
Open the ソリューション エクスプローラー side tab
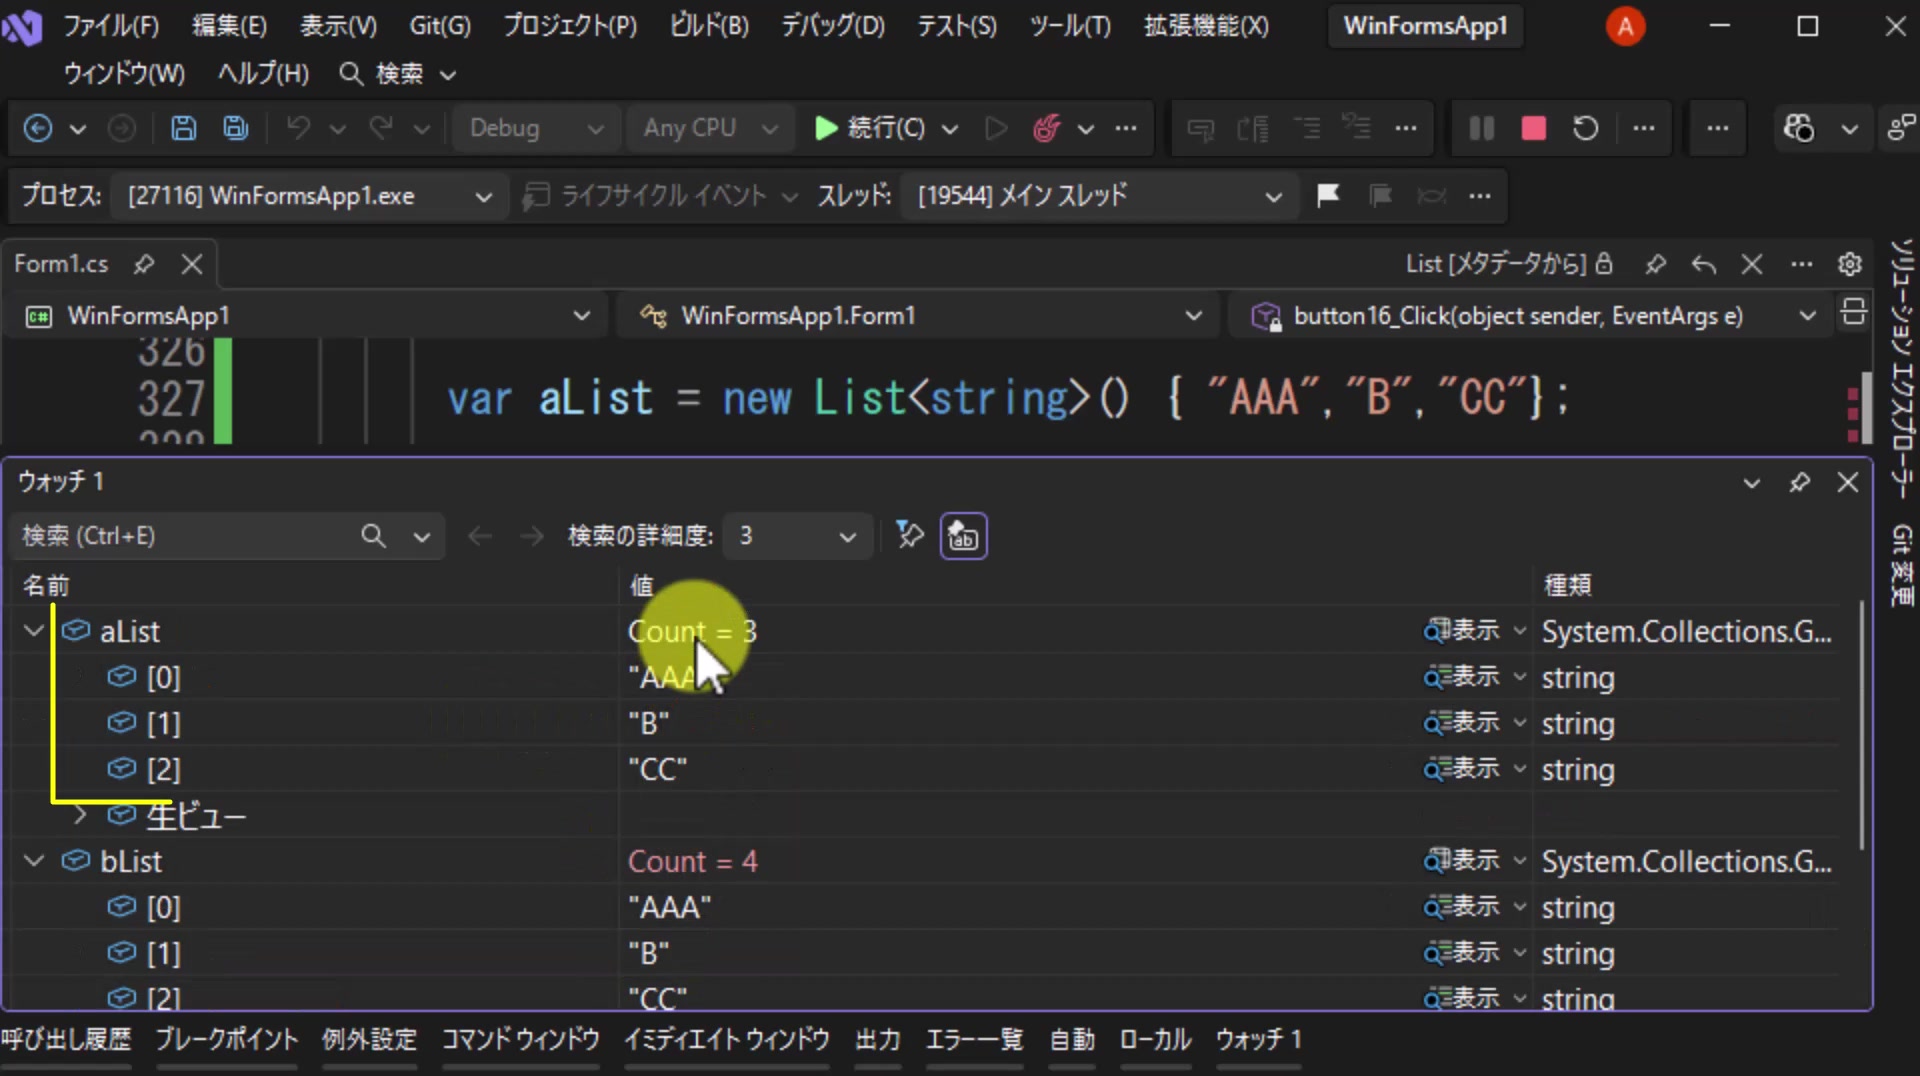click(x=1901, y=368)
